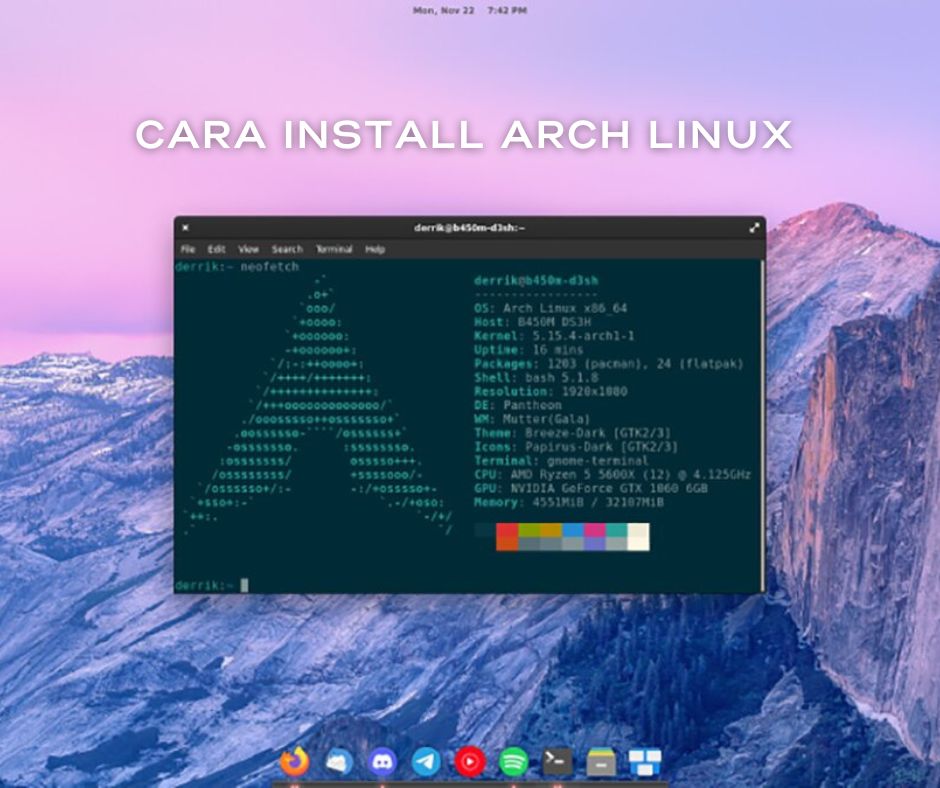Click the neofetch command text

click(270, 266)
